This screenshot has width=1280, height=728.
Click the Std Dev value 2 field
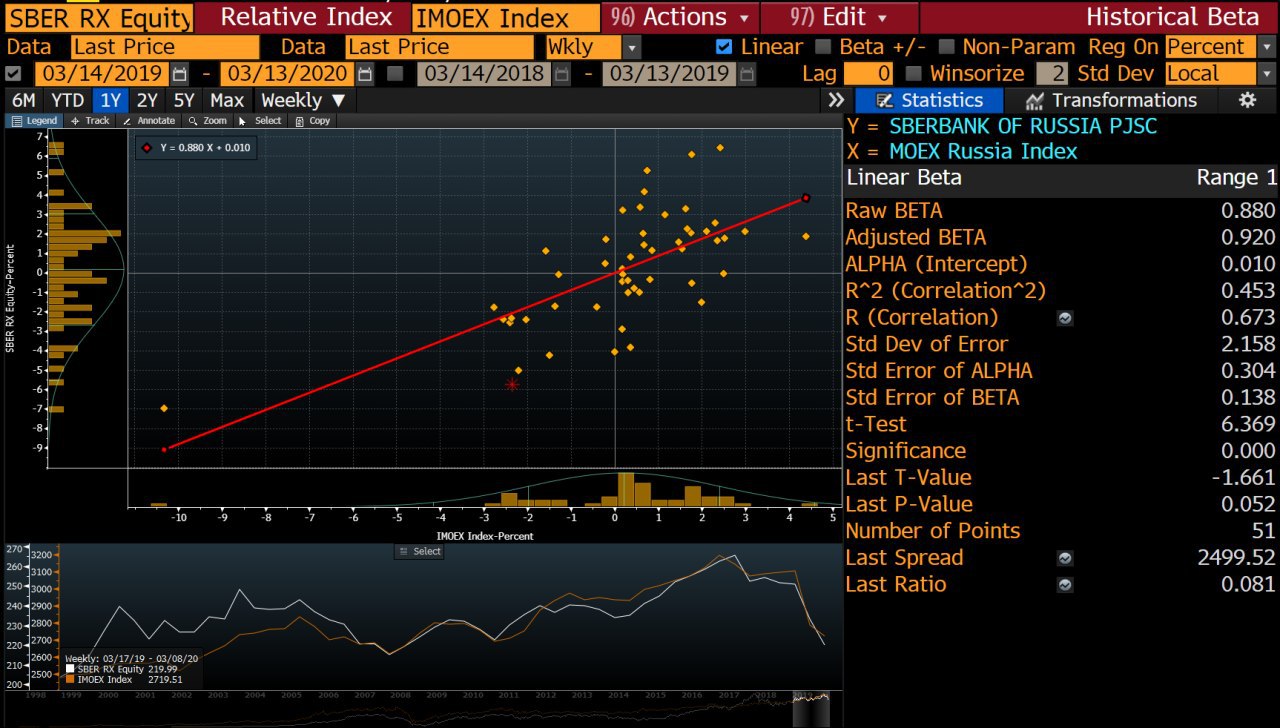point(1051,74)
